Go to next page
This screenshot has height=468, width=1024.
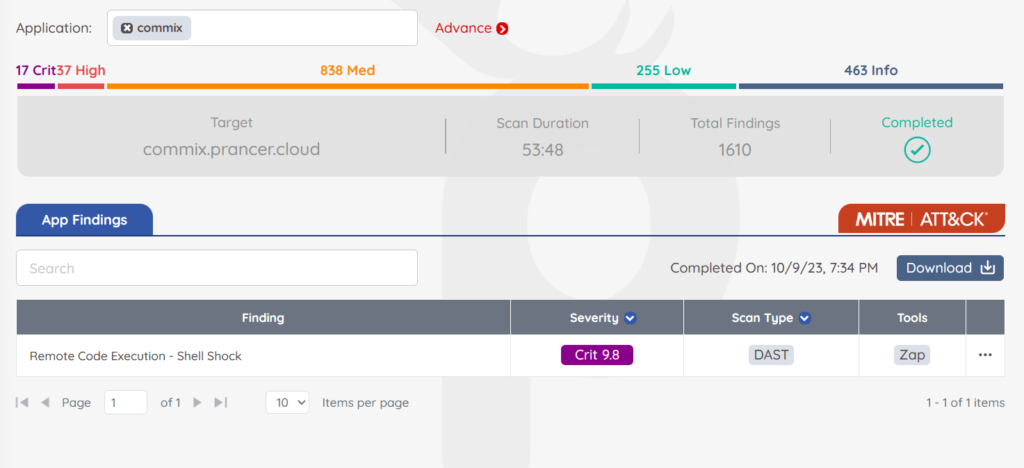tap(197, 403)
